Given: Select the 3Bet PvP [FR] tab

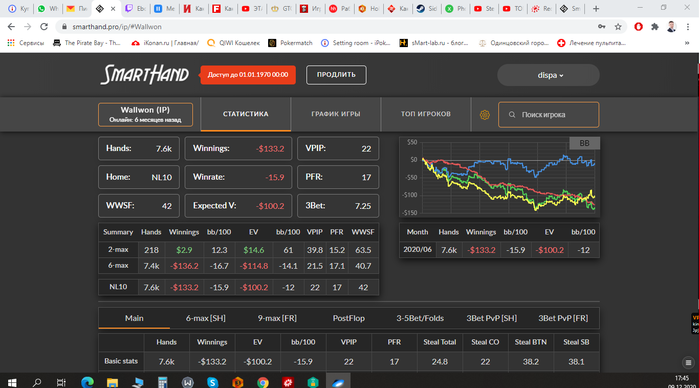Looking at the screenshot, I should [x=563, y=318].
